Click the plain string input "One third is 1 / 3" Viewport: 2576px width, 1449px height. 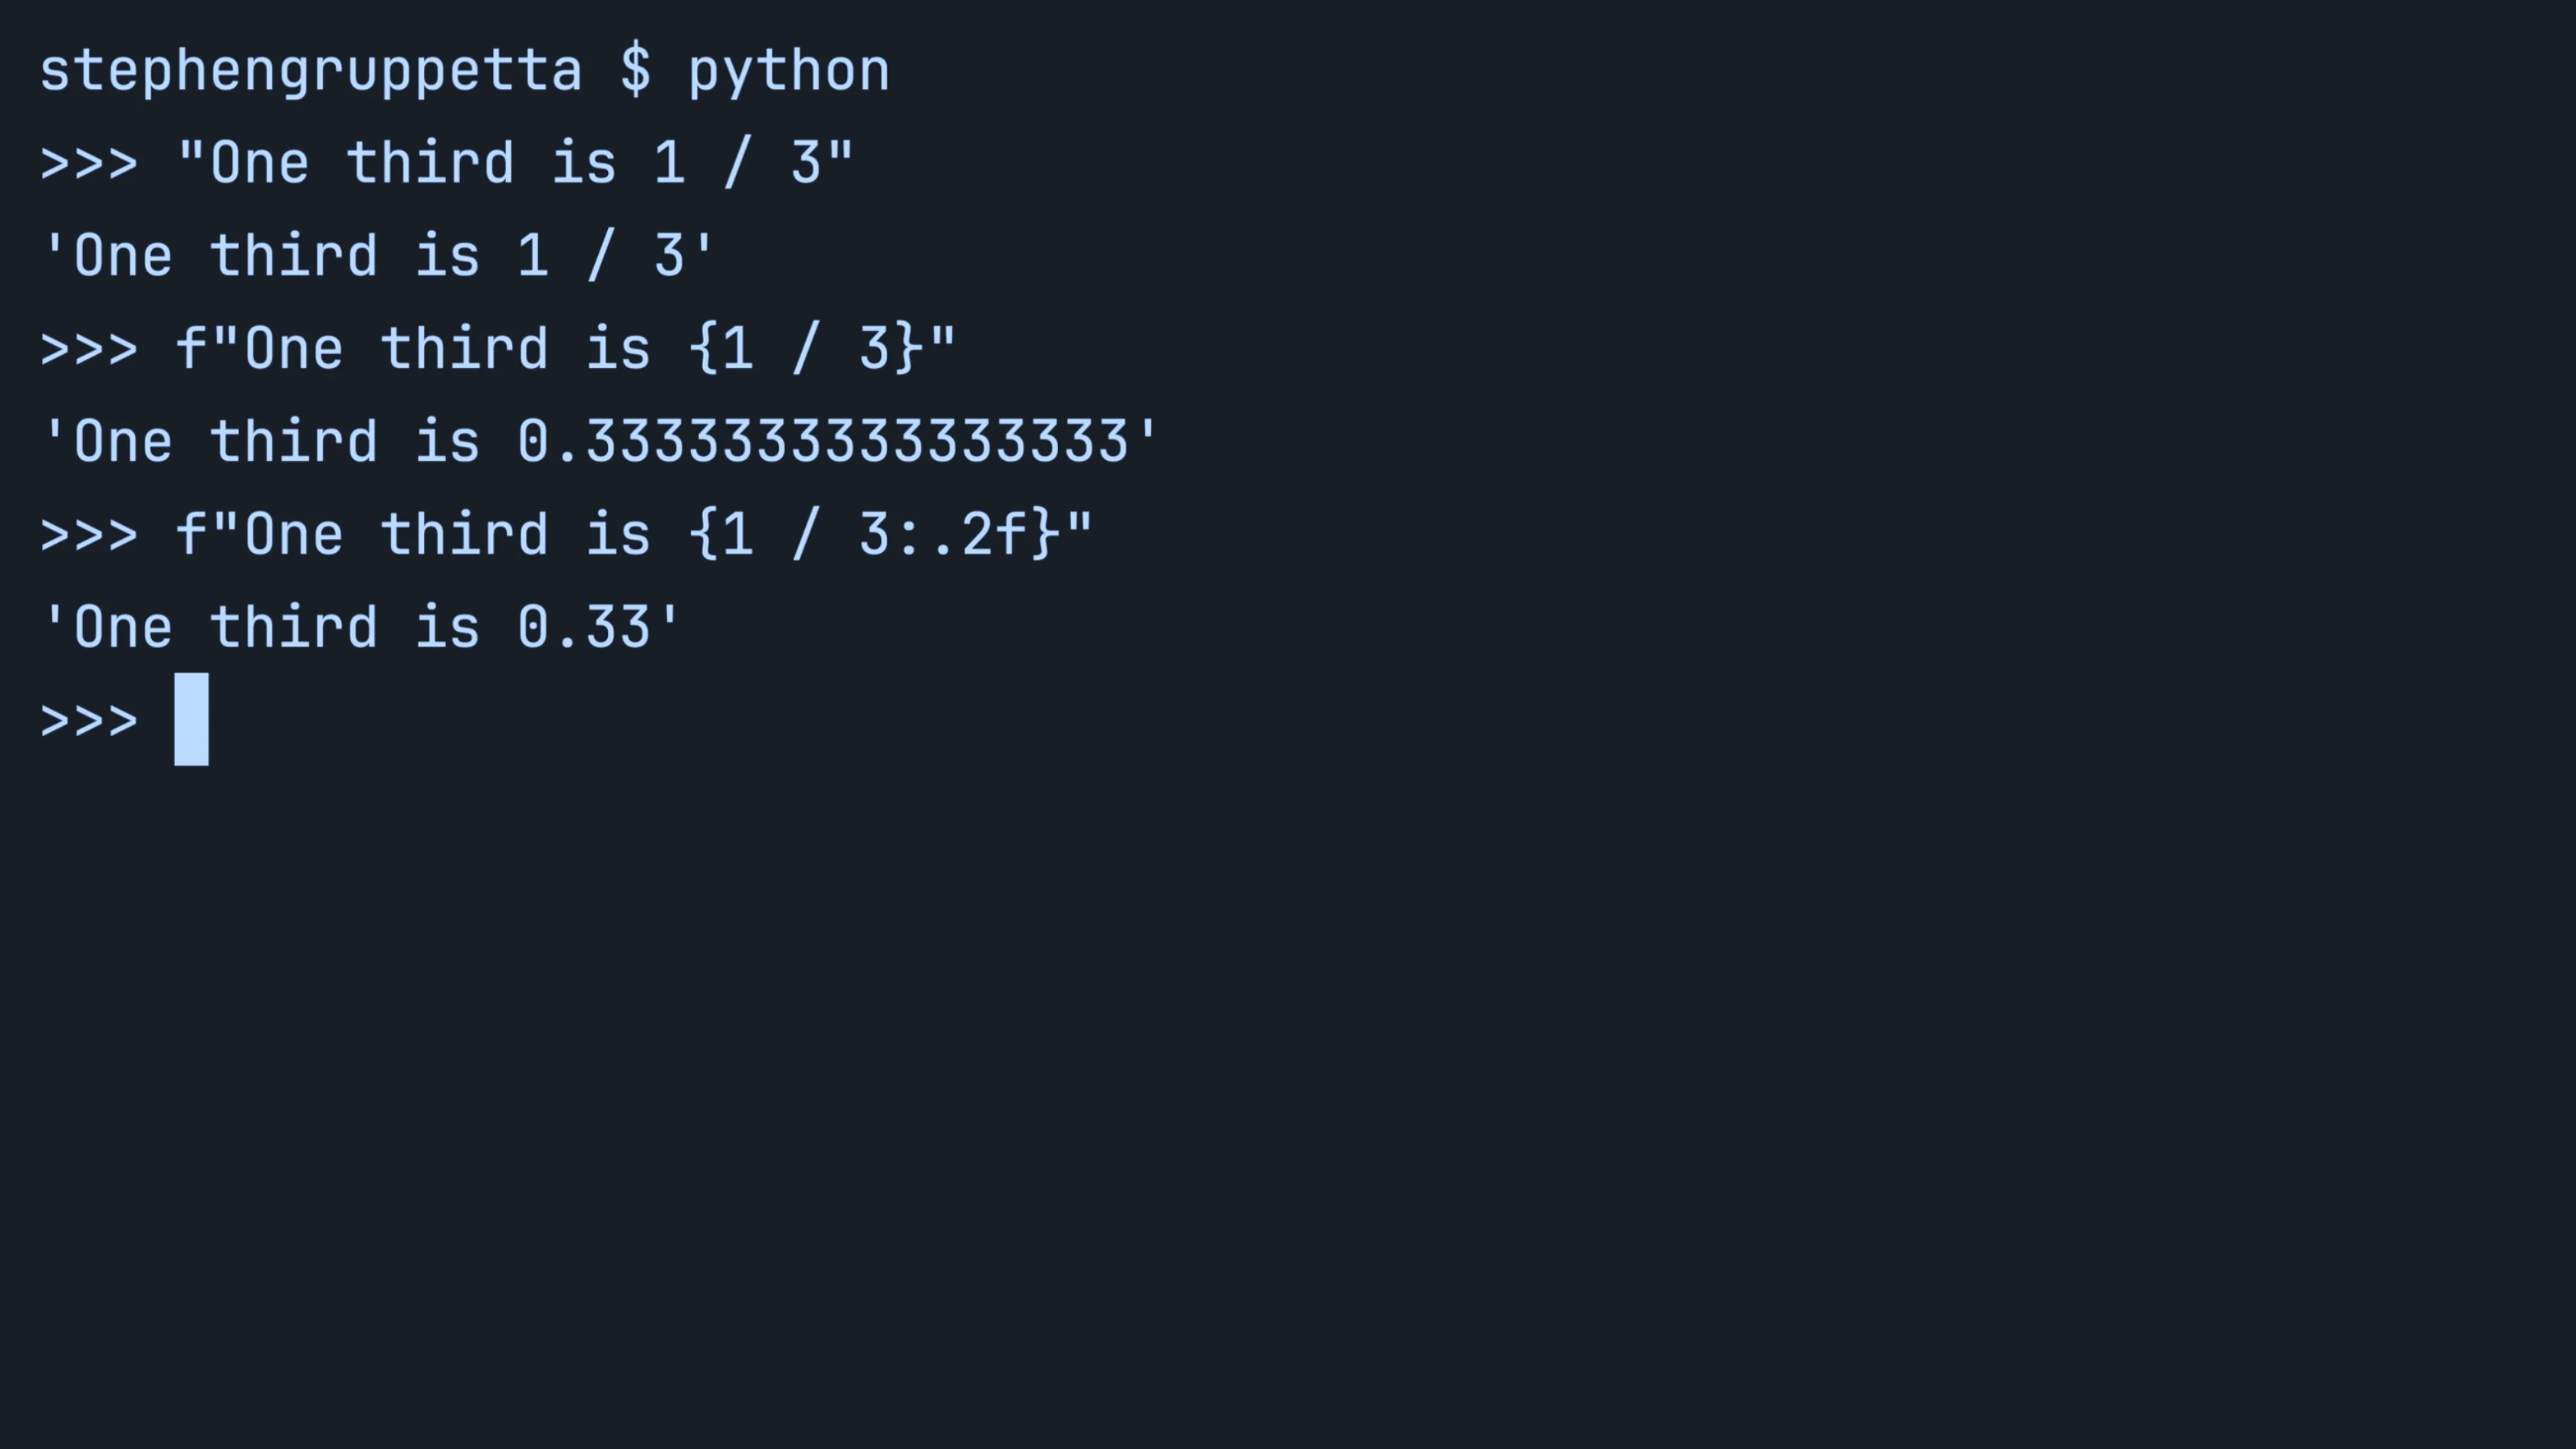(x=515, y=164)
